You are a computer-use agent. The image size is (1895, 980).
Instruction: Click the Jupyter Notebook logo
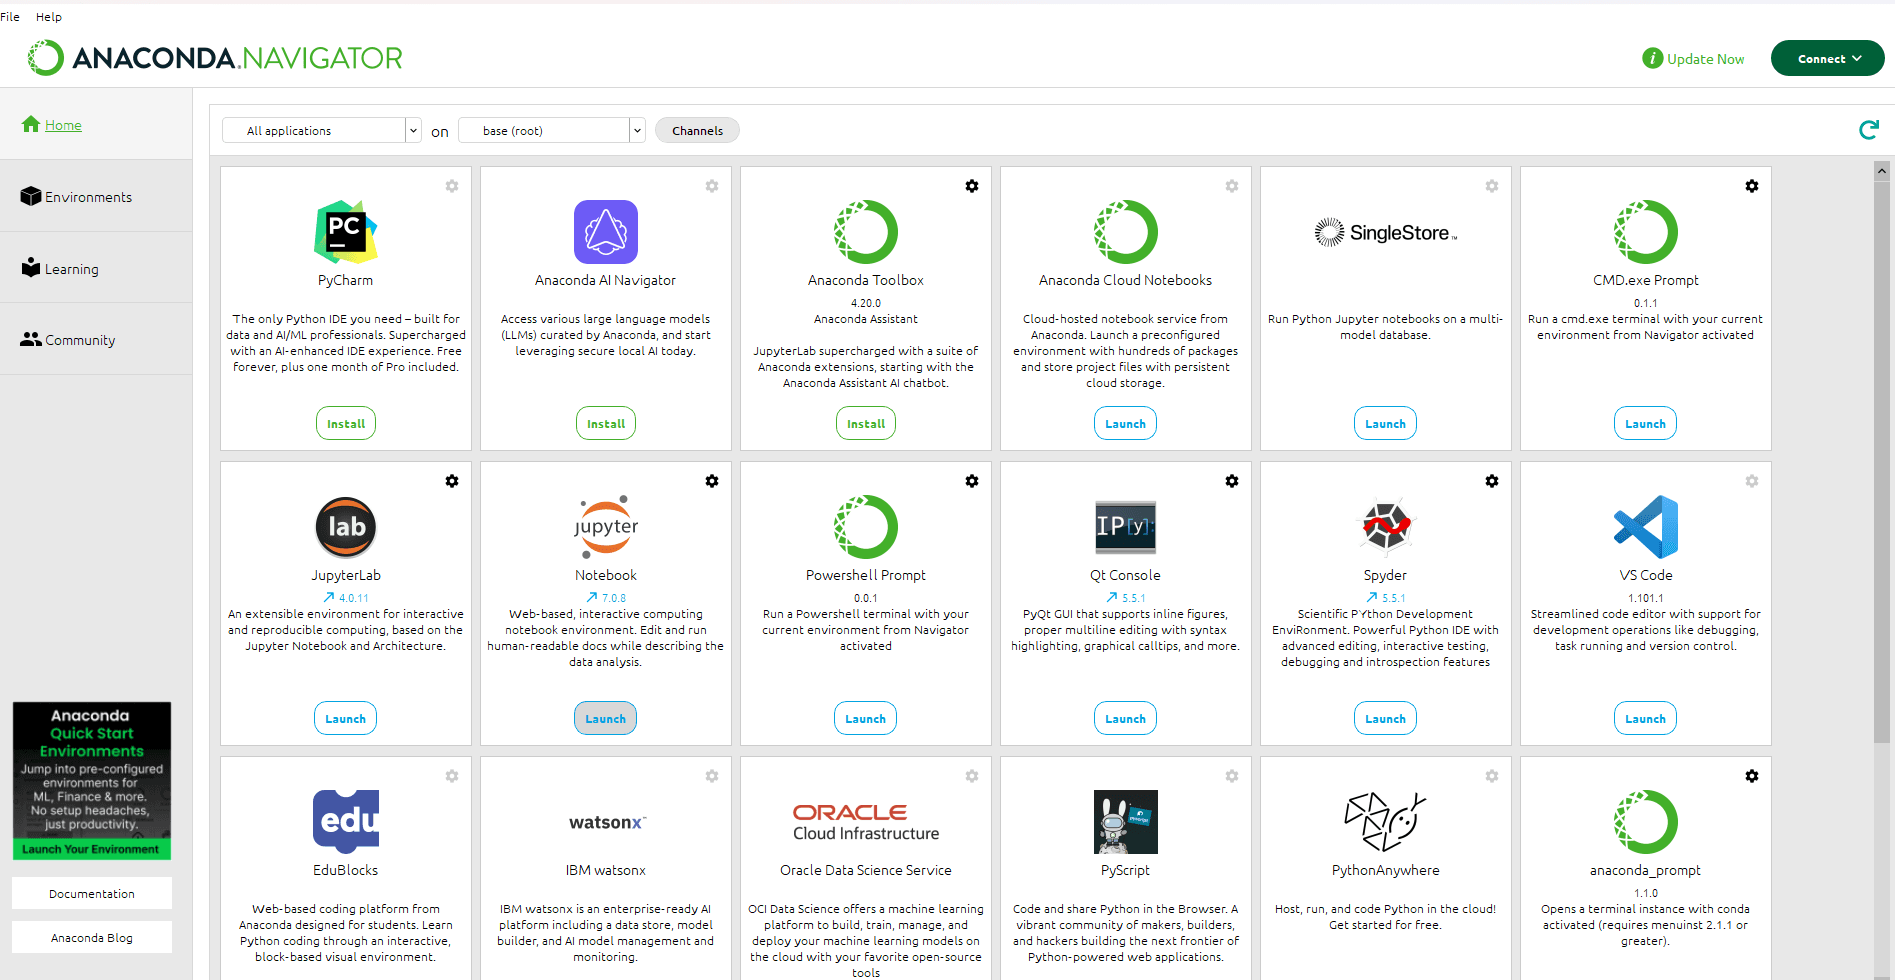(606, 527)
